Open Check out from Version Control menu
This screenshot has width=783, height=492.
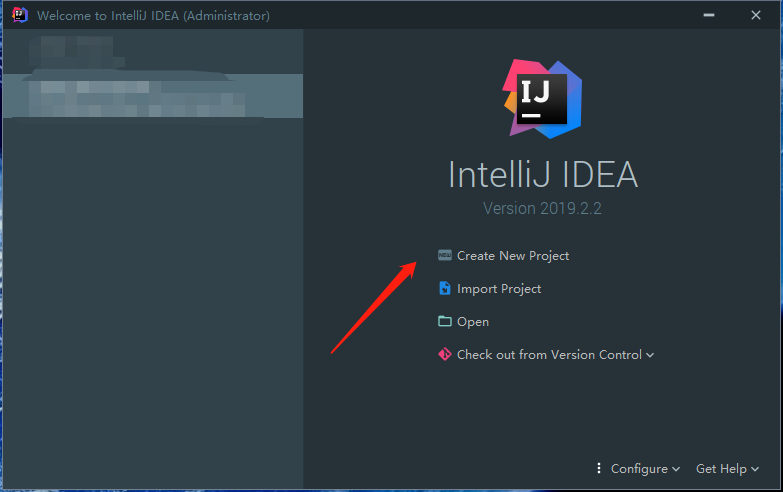click(549, 355)
